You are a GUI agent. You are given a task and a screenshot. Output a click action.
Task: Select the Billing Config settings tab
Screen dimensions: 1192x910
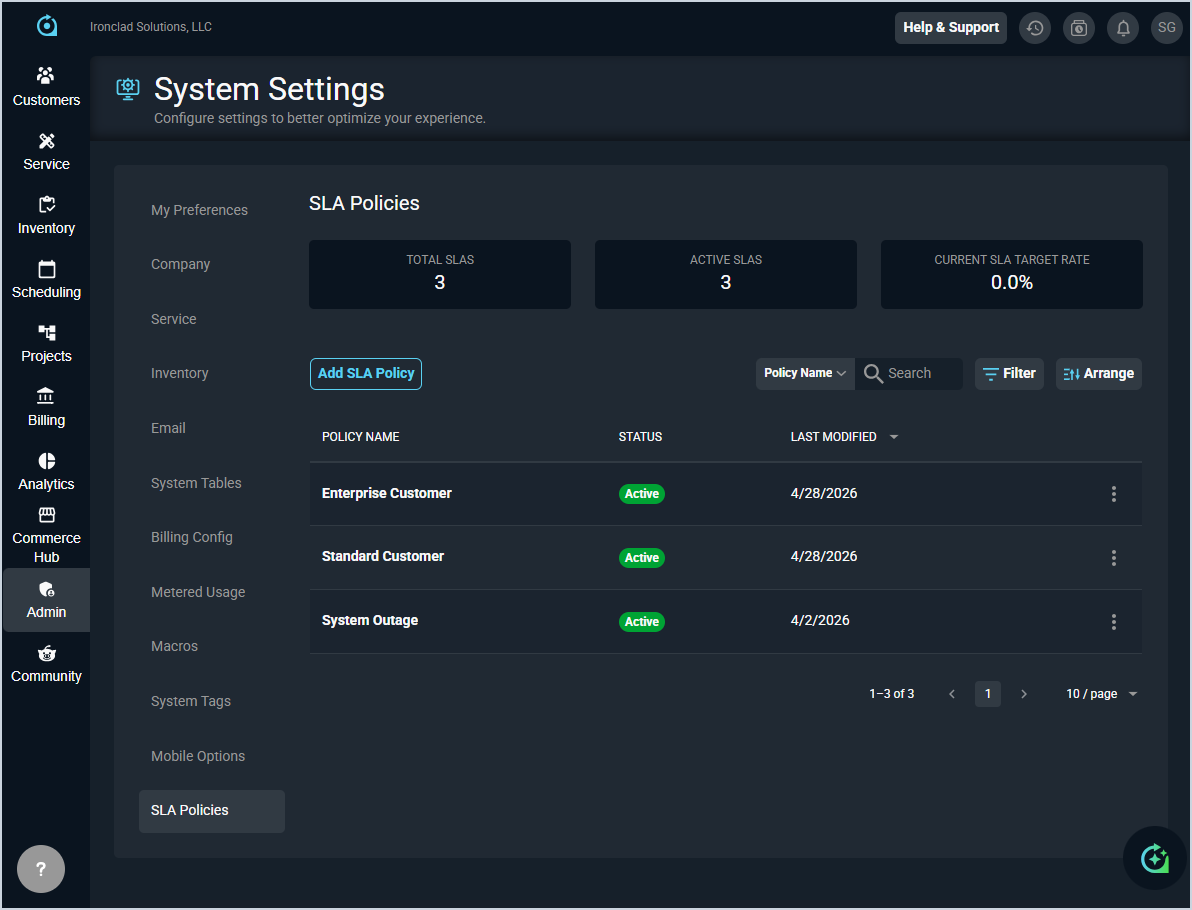192,537
